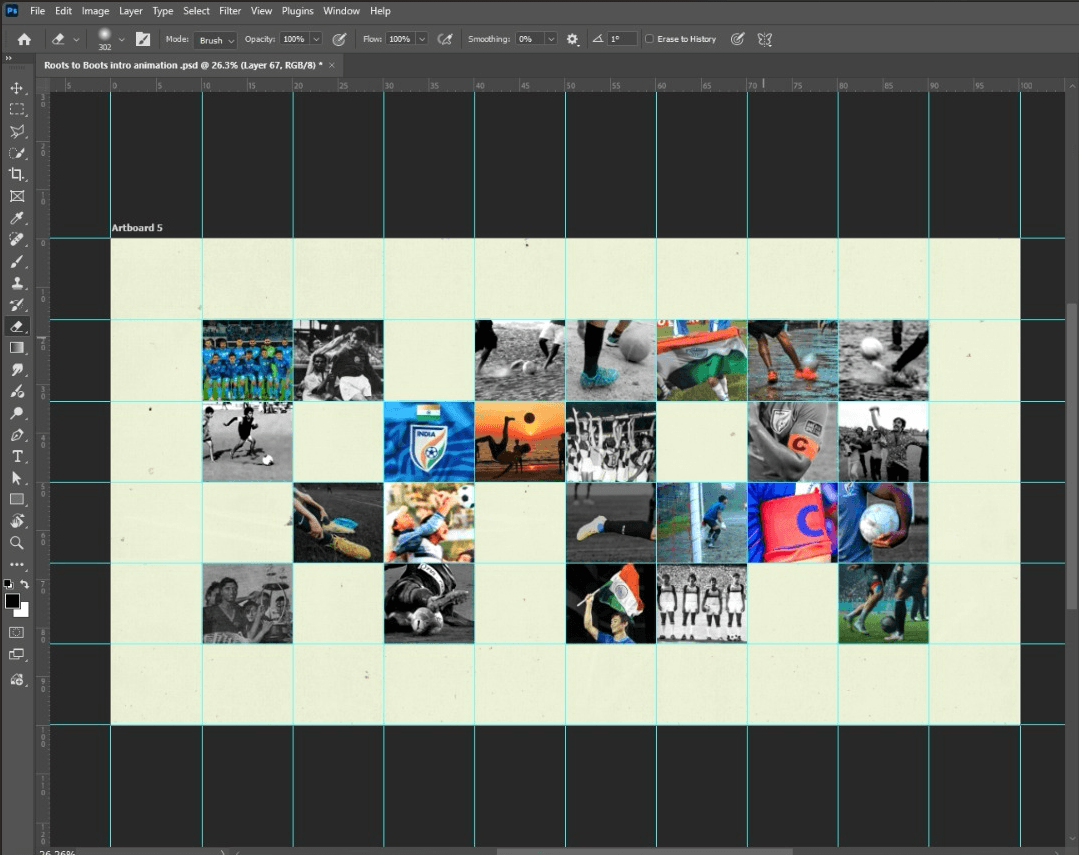Click the black foreground color swatch
The width and height of the screenshot is (1079, 855).
point(12,600)
